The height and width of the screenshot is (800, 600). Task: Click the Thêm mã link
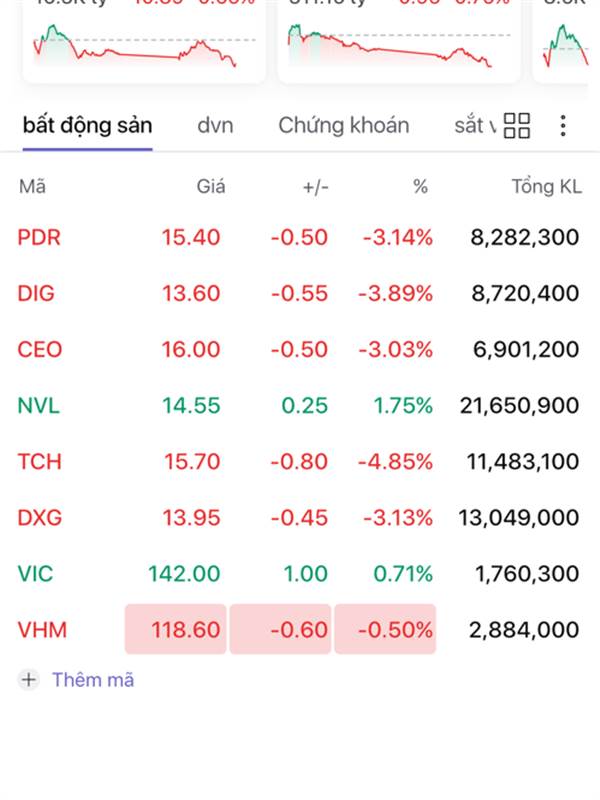tap(93, 680)
